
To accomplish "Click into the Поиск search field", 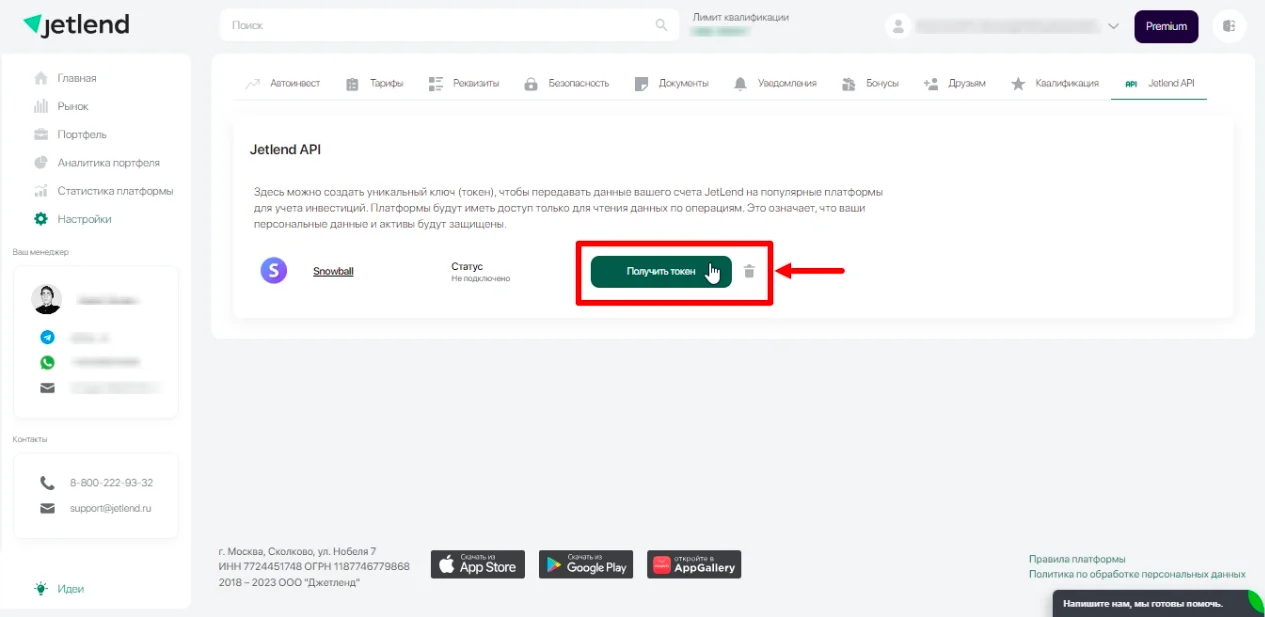I will pos(448,25).
